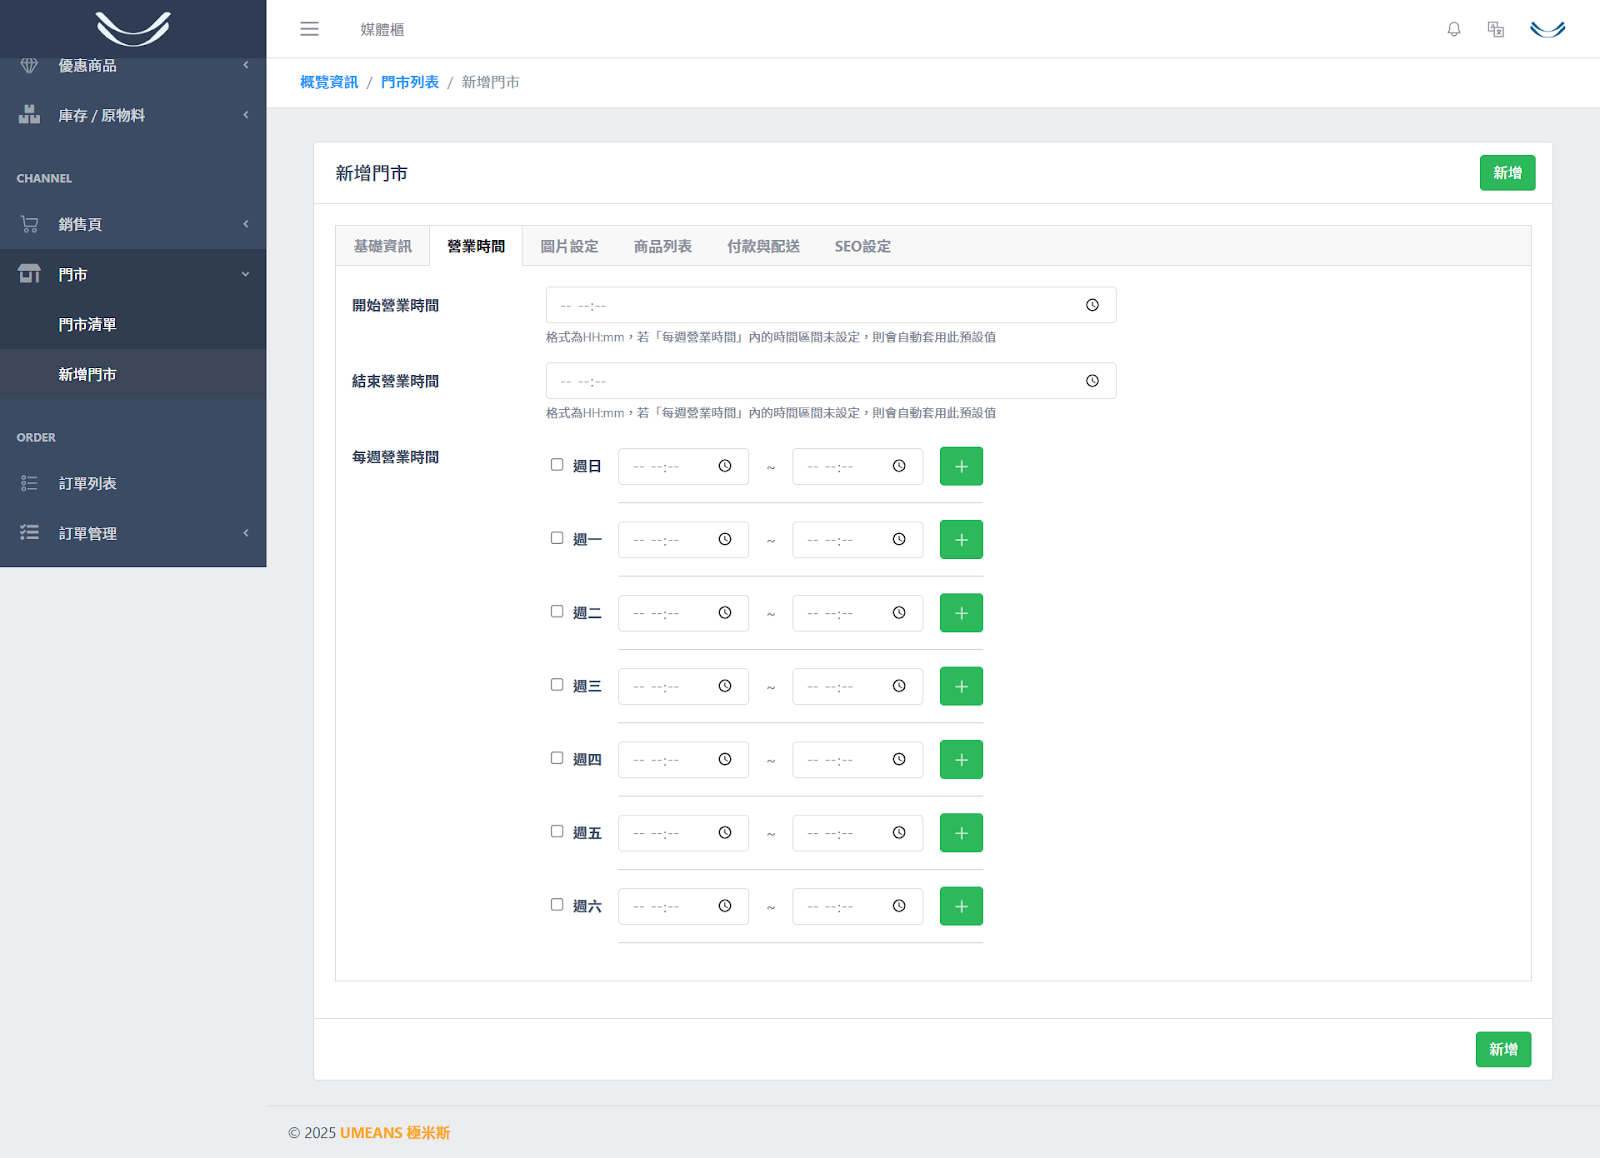Add time slot for 週四
Image resolution: width=1600 pixels, height=1158 pixels.
[961, 760]
